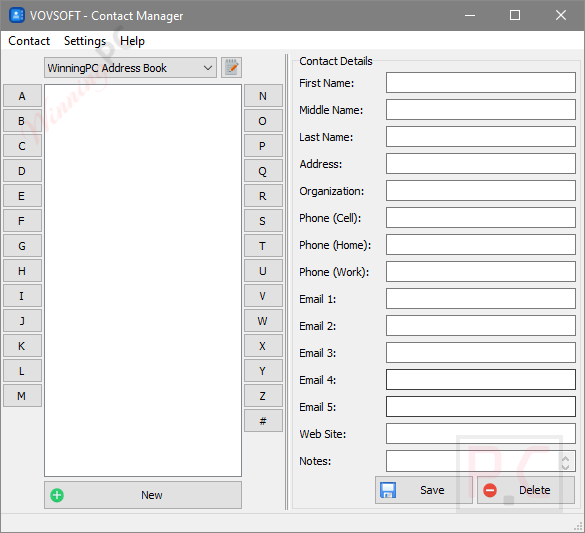This screenshot has height=533, width=585.
Task: Focus the Phone (Cell) field
Action: click(x=481, y=217)
